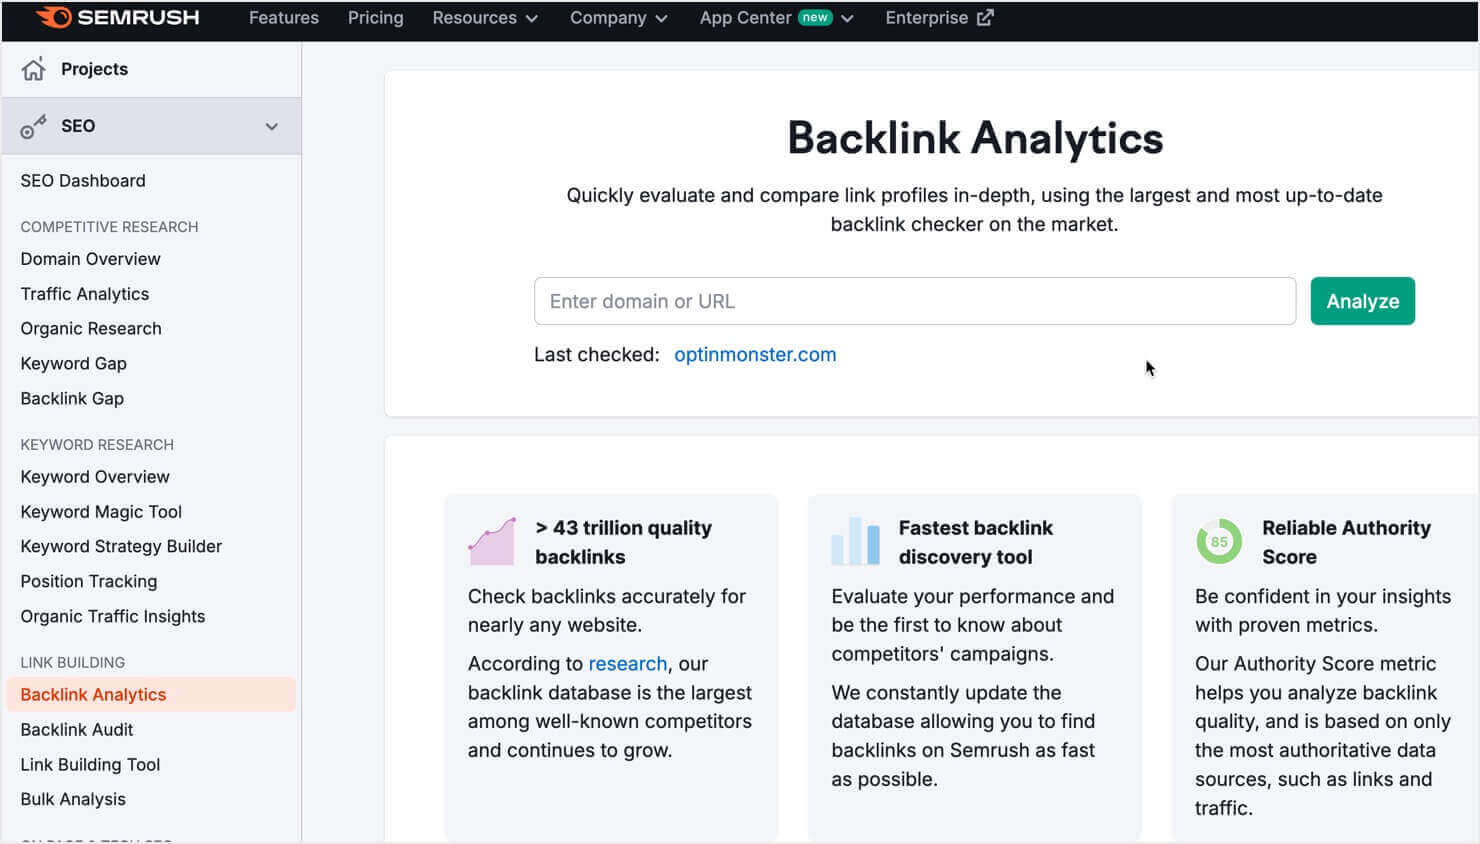1480x844 pixels.
Task: Click the green Authority Score 85 circle
Action: point(1218,541)
